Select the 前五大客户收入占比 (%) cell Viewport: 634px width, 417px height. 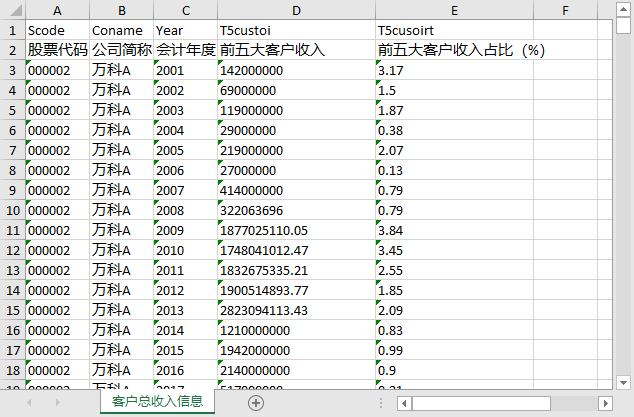click(x=454, y=50)
